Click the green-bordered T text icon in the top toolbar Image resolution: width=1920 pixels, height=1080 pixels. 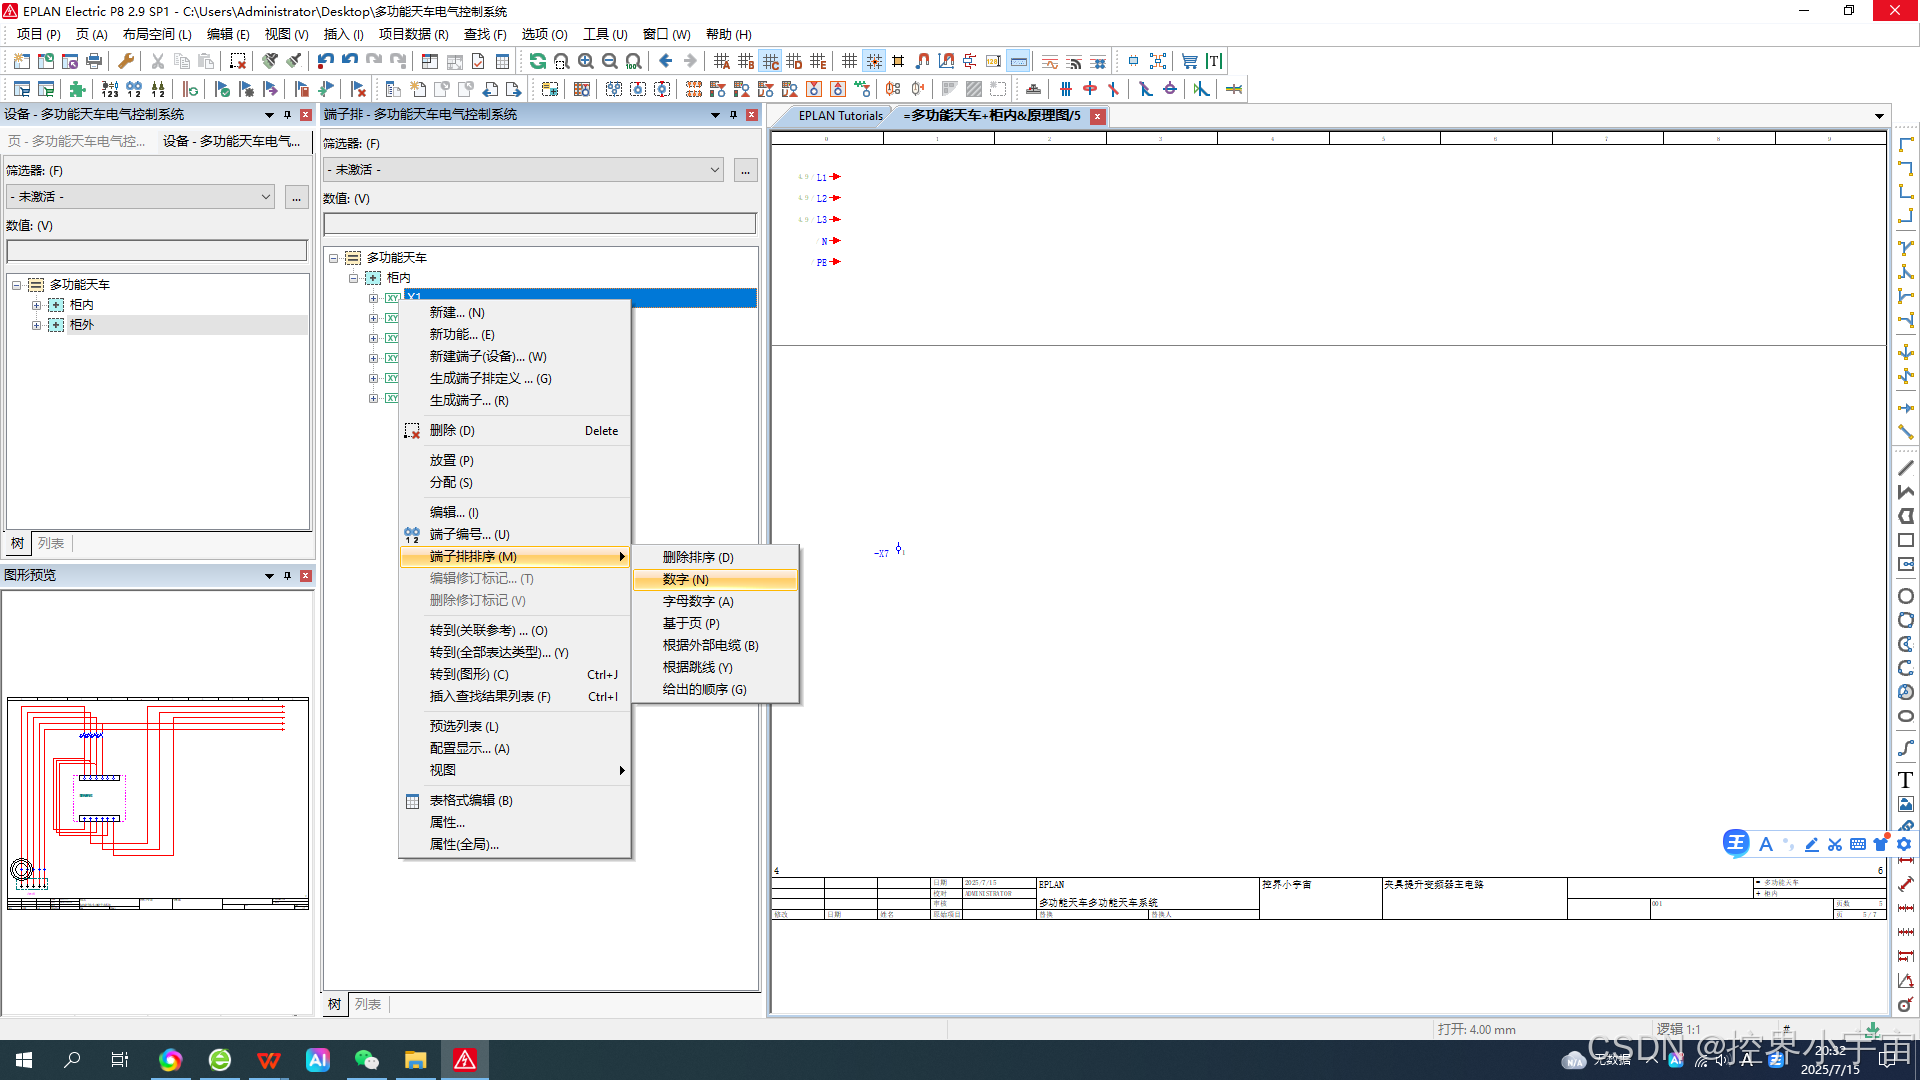(1214, 61)
